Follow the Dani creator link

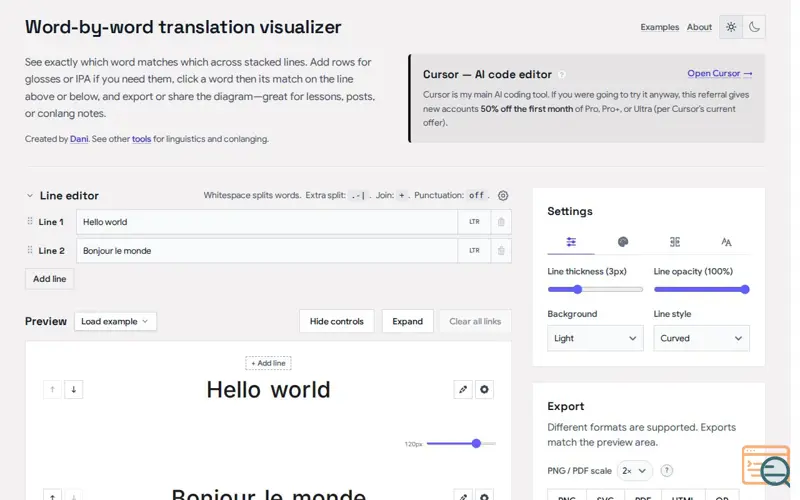pos(79,139)
